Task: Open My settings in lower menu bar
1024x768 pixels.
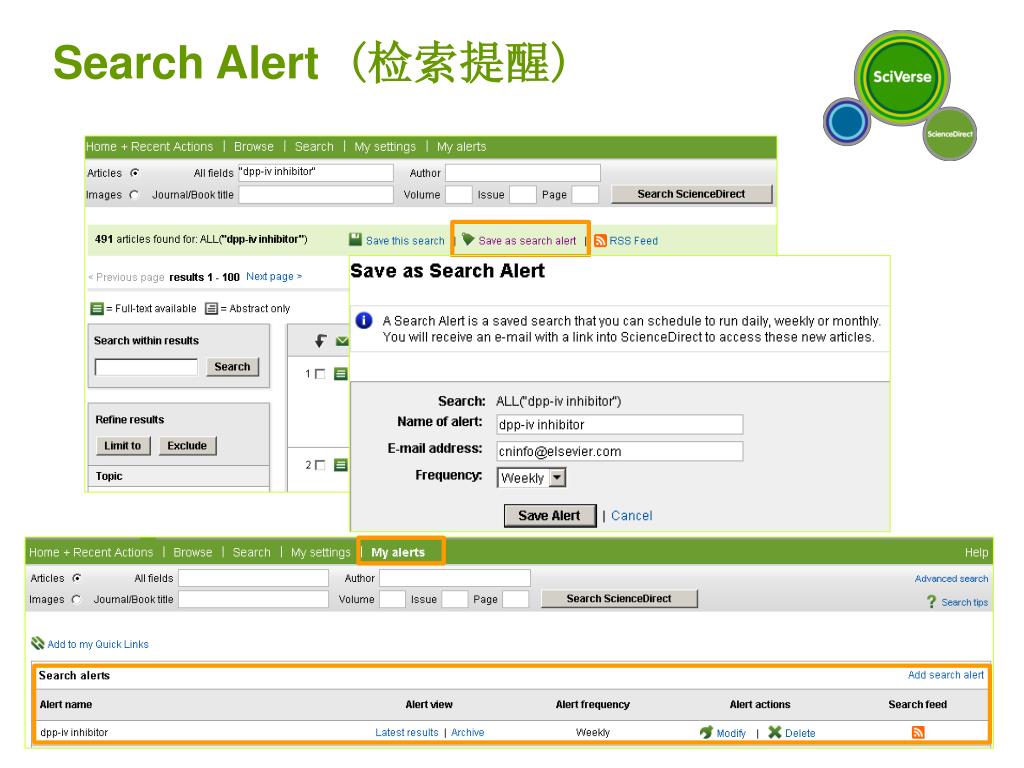Action: click(321, 552)
